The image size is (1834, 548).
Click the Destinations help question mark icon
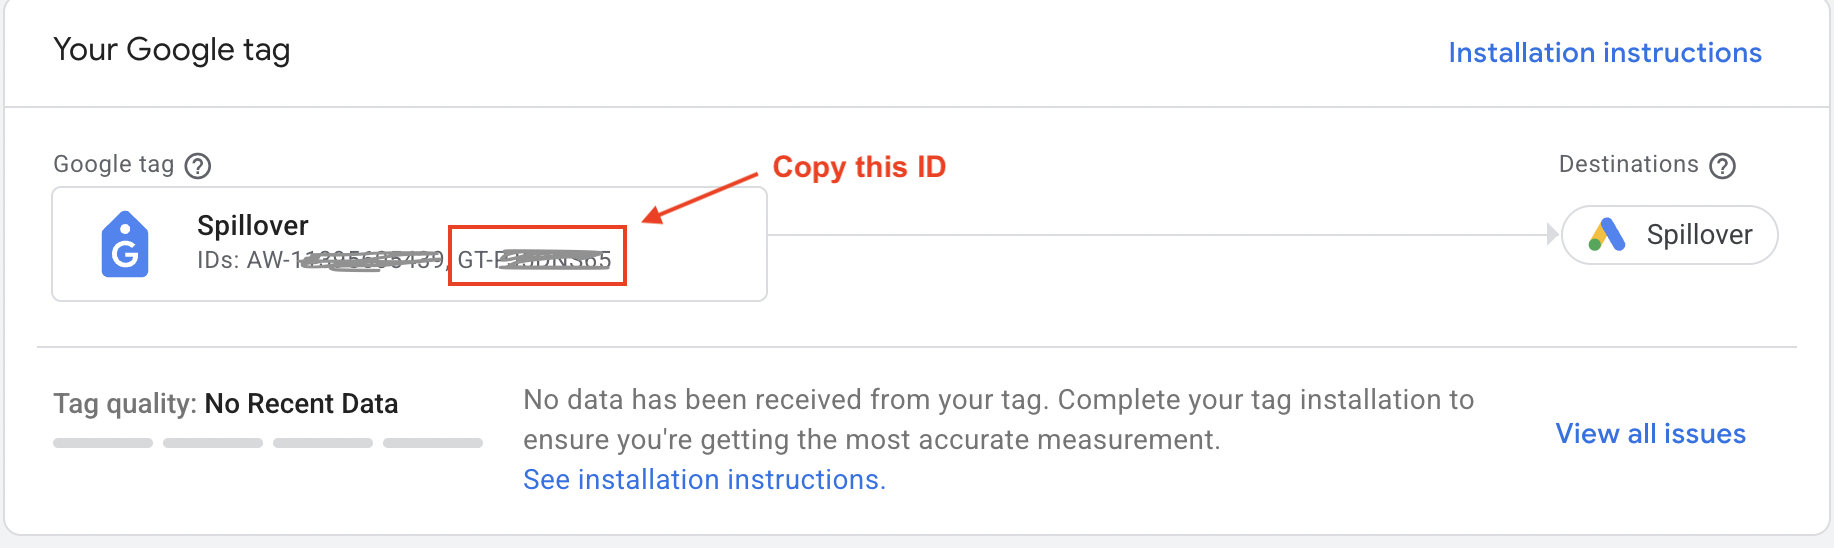coord(1722,166)
